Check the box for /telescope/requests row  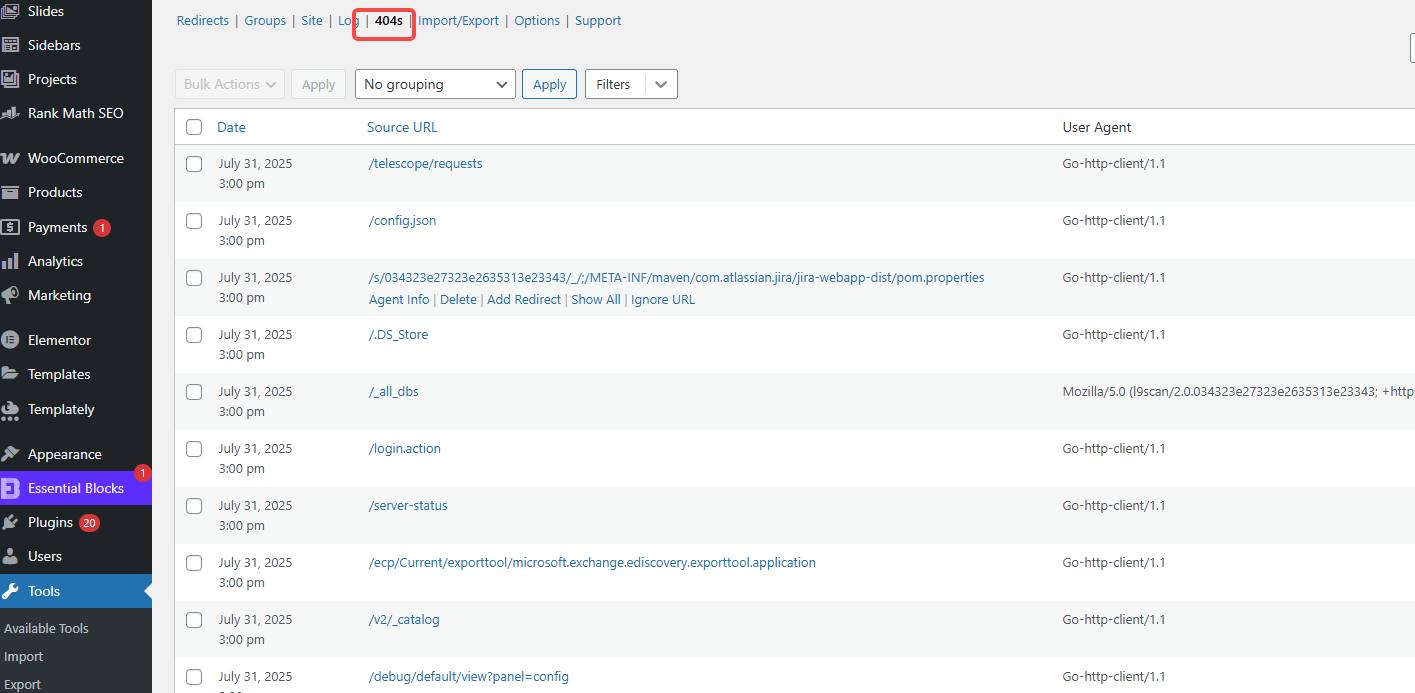click(194, 164)
